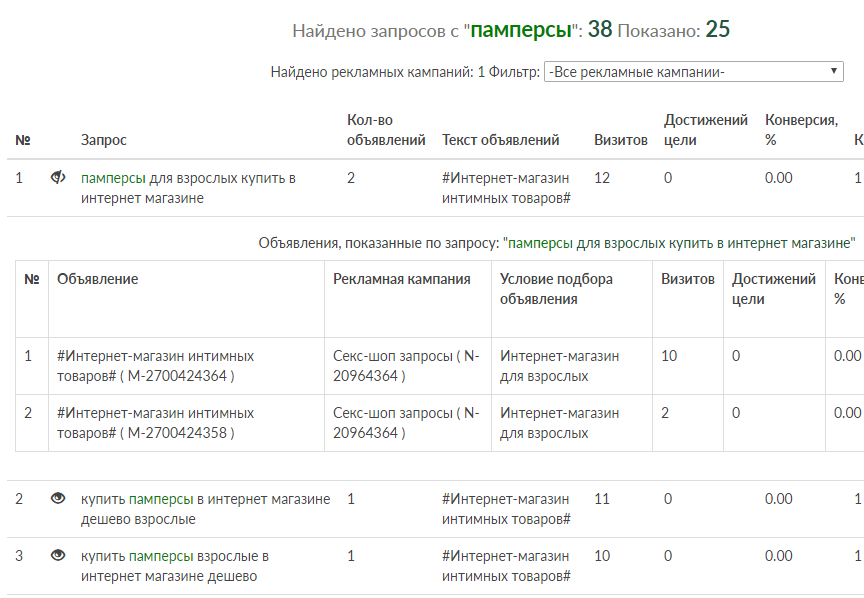Click 'Визитов' header in inner ads table
This screenshot has height=598, width=864.
tap(688, 279)
